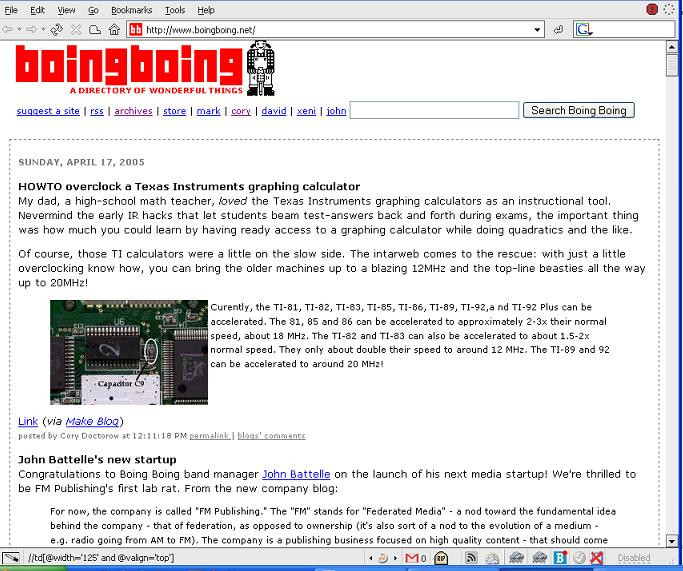This screenshot has height=571, width=683.
Task: Click the grey checkmark circle icon
Action: coord(579,557)
